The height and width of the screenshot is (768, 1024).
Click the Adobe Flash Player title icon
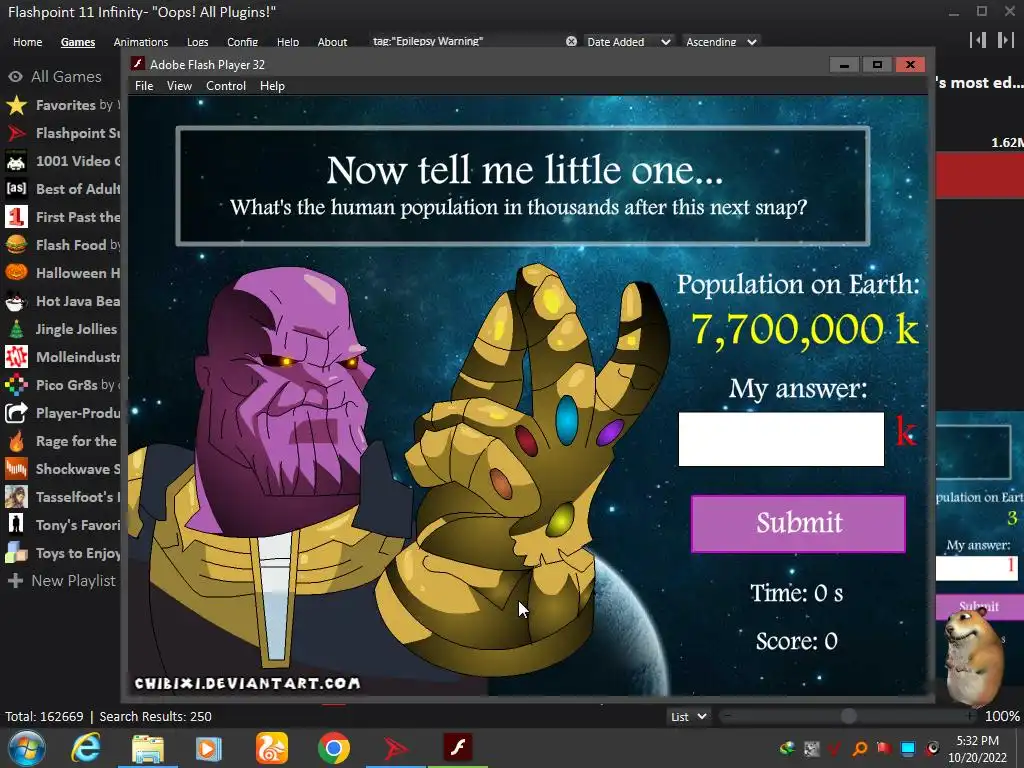point(138,64)
